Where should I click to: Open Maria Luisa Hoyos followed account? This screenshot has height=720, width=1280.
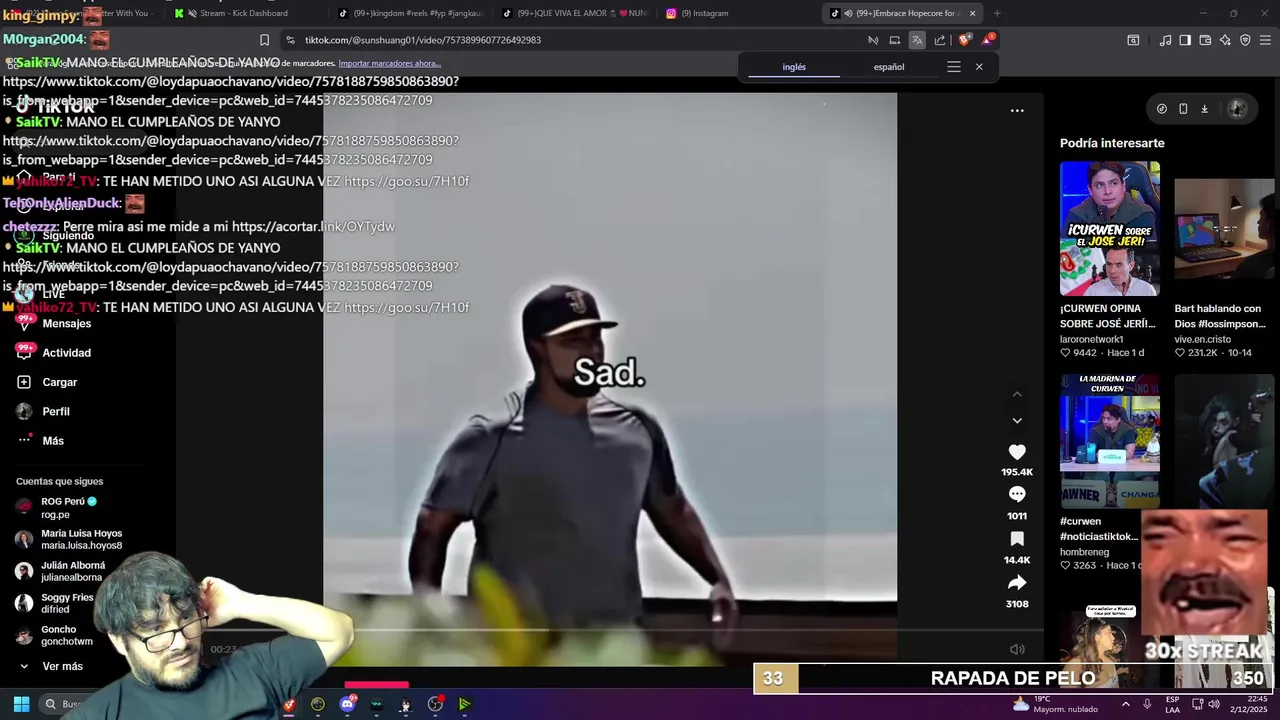(80, 539)
